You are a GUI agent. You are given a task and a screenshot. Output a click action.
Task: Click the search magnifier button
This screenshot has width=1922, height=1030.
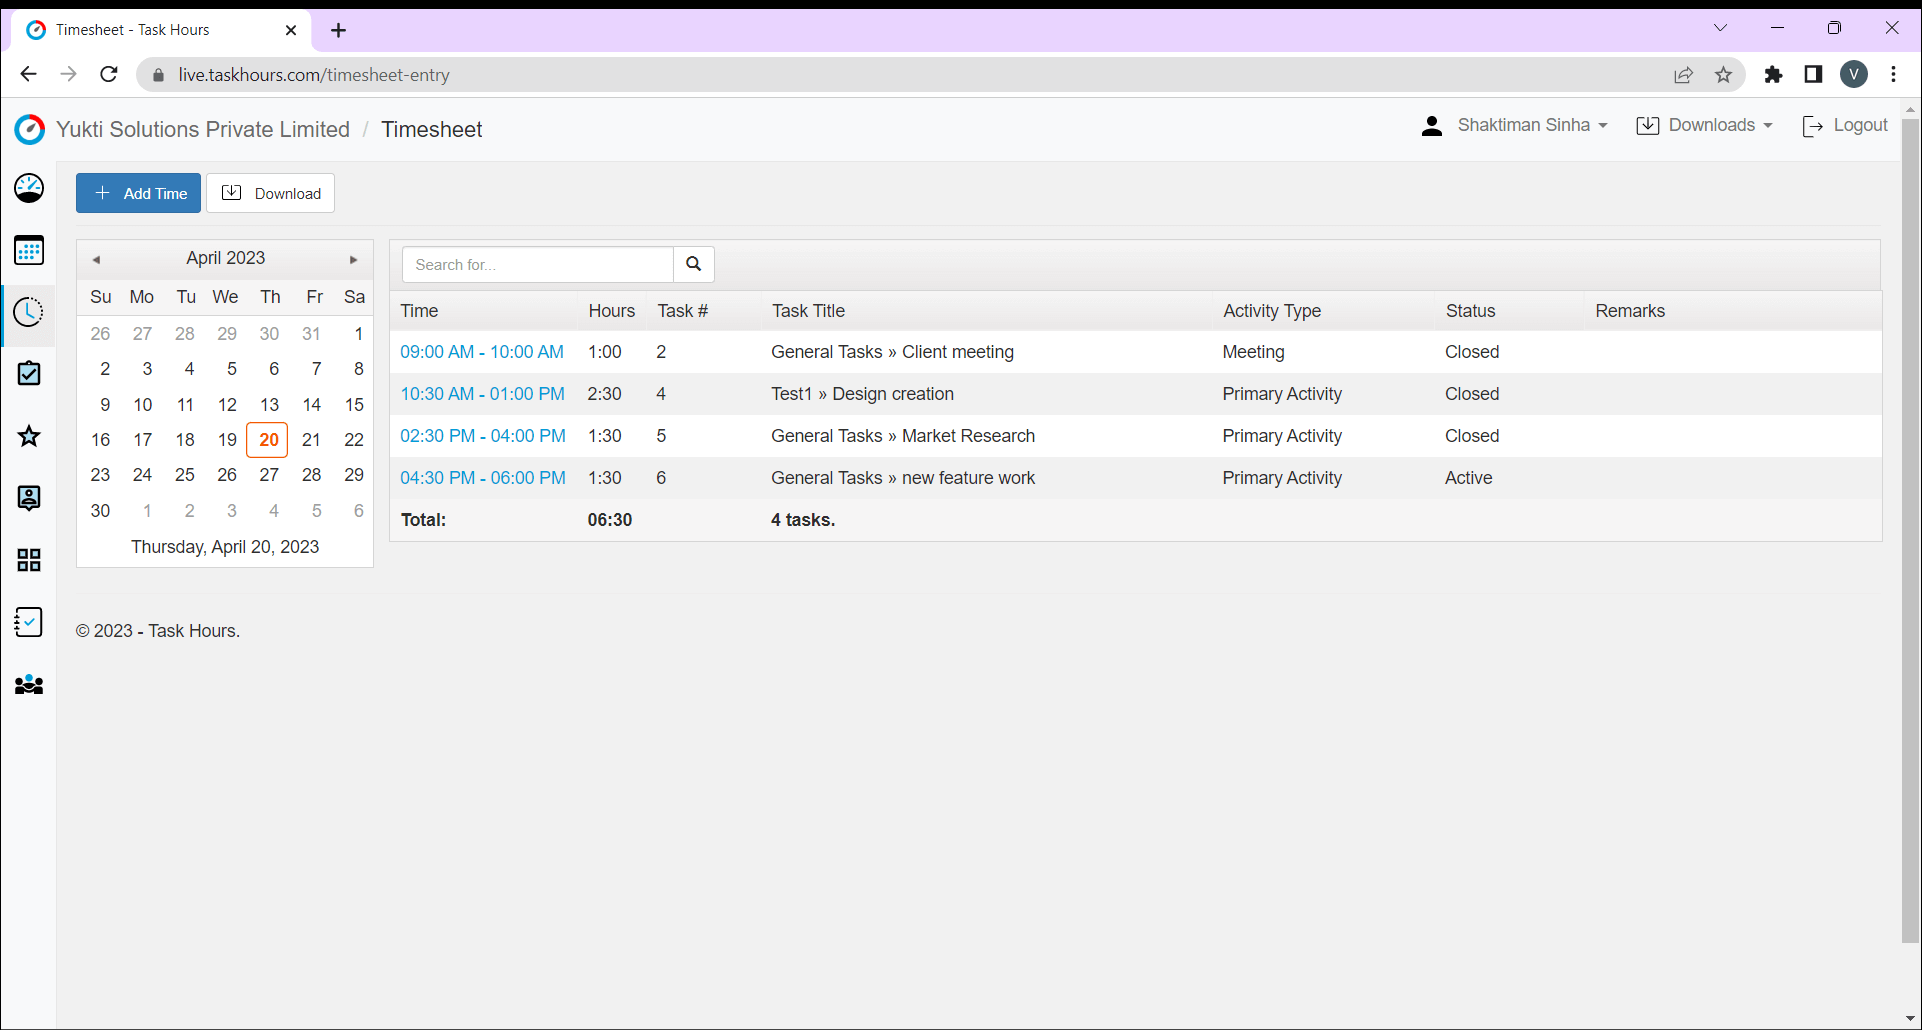(x=694, y=264)
